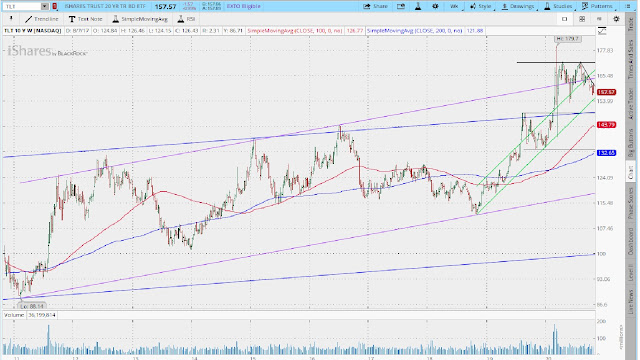Screen dimensions: 640x360
Task: Select the Trendline drawing tool
Action: point(42,19)
